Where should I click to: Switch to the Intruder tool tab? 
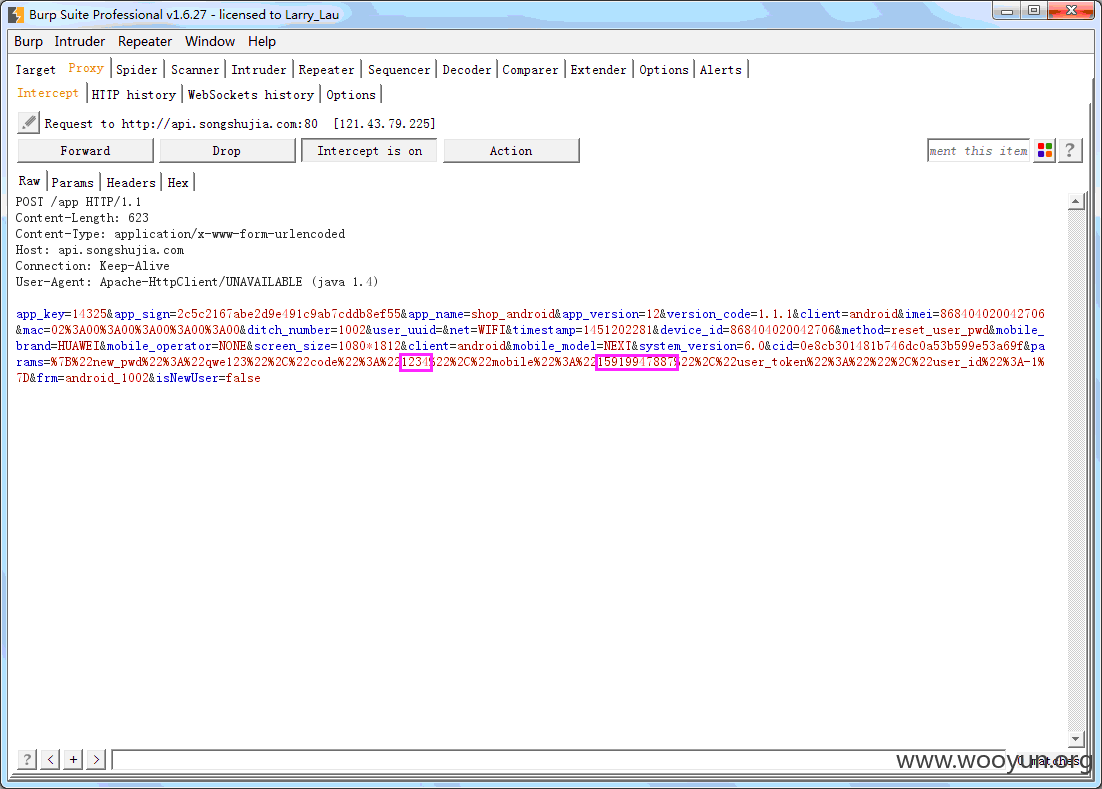(x=259, y=70)
